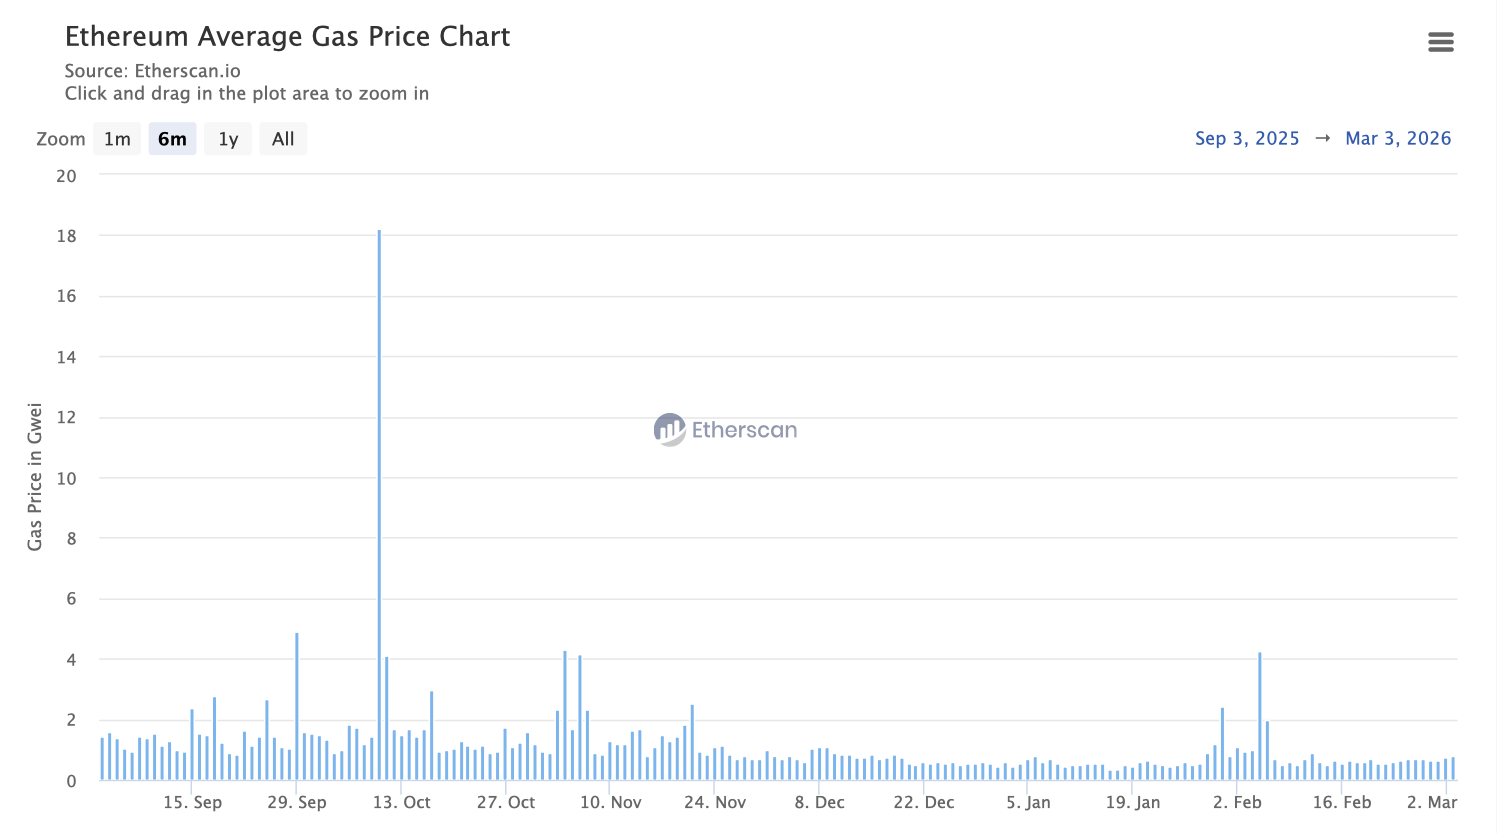The height and width of the screenshot is (833, 1497).
Task: Select the 1m zoom range
Action: click(x=117, y=139)
